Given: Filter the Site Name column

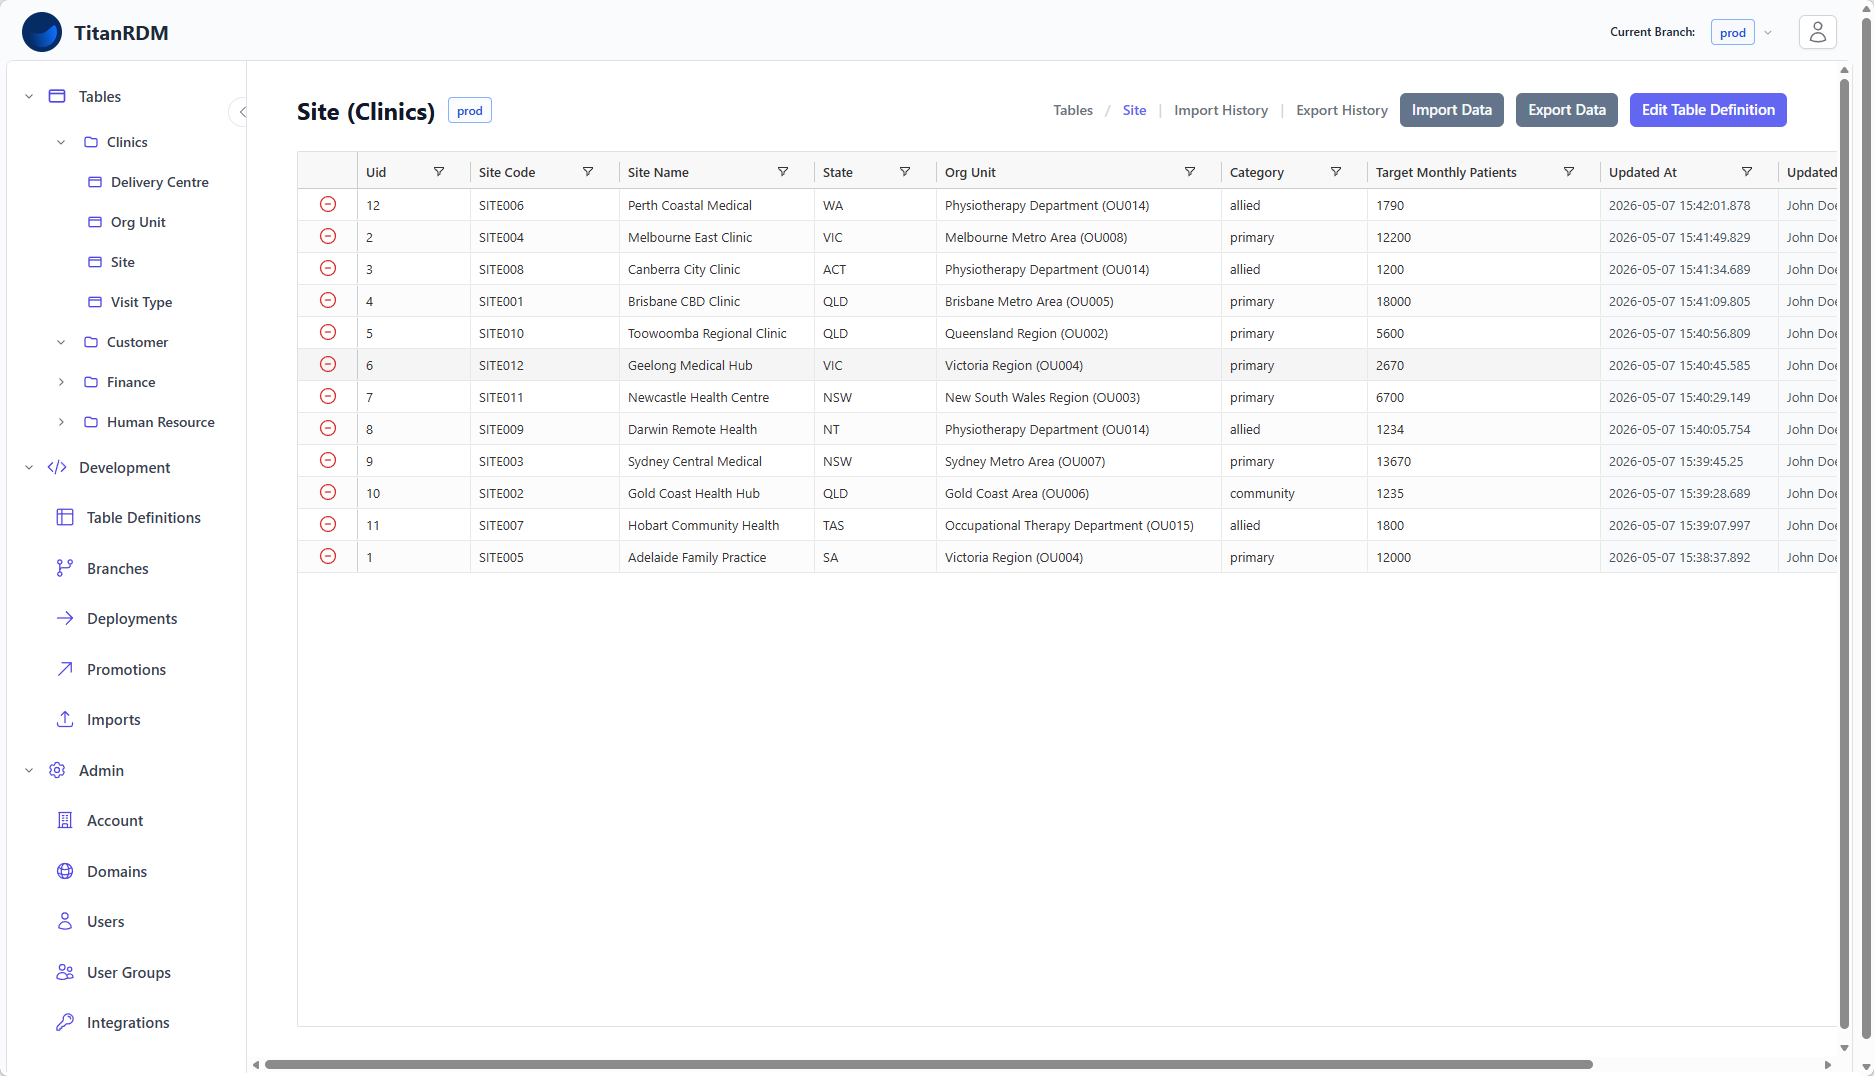Looking at the screenshot, I should coord(783,172).
